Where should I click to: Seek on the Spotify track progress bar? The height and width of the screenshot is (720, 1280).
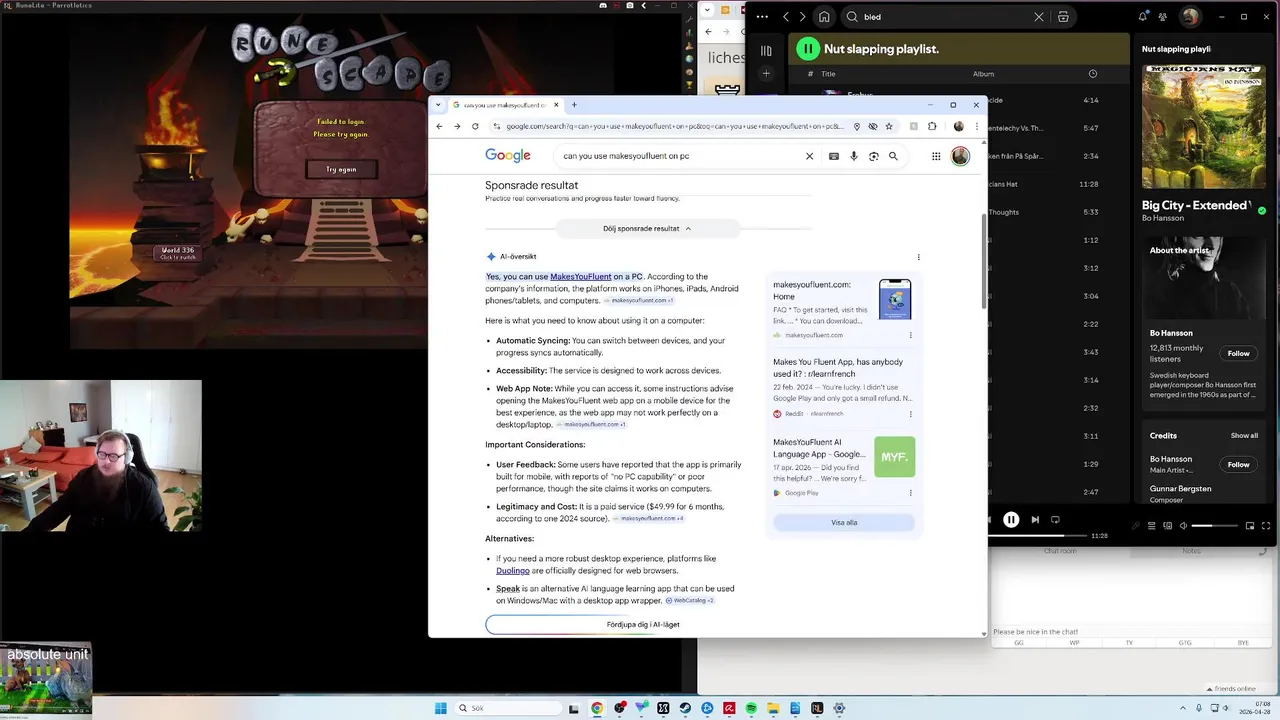click(1036, 536)
